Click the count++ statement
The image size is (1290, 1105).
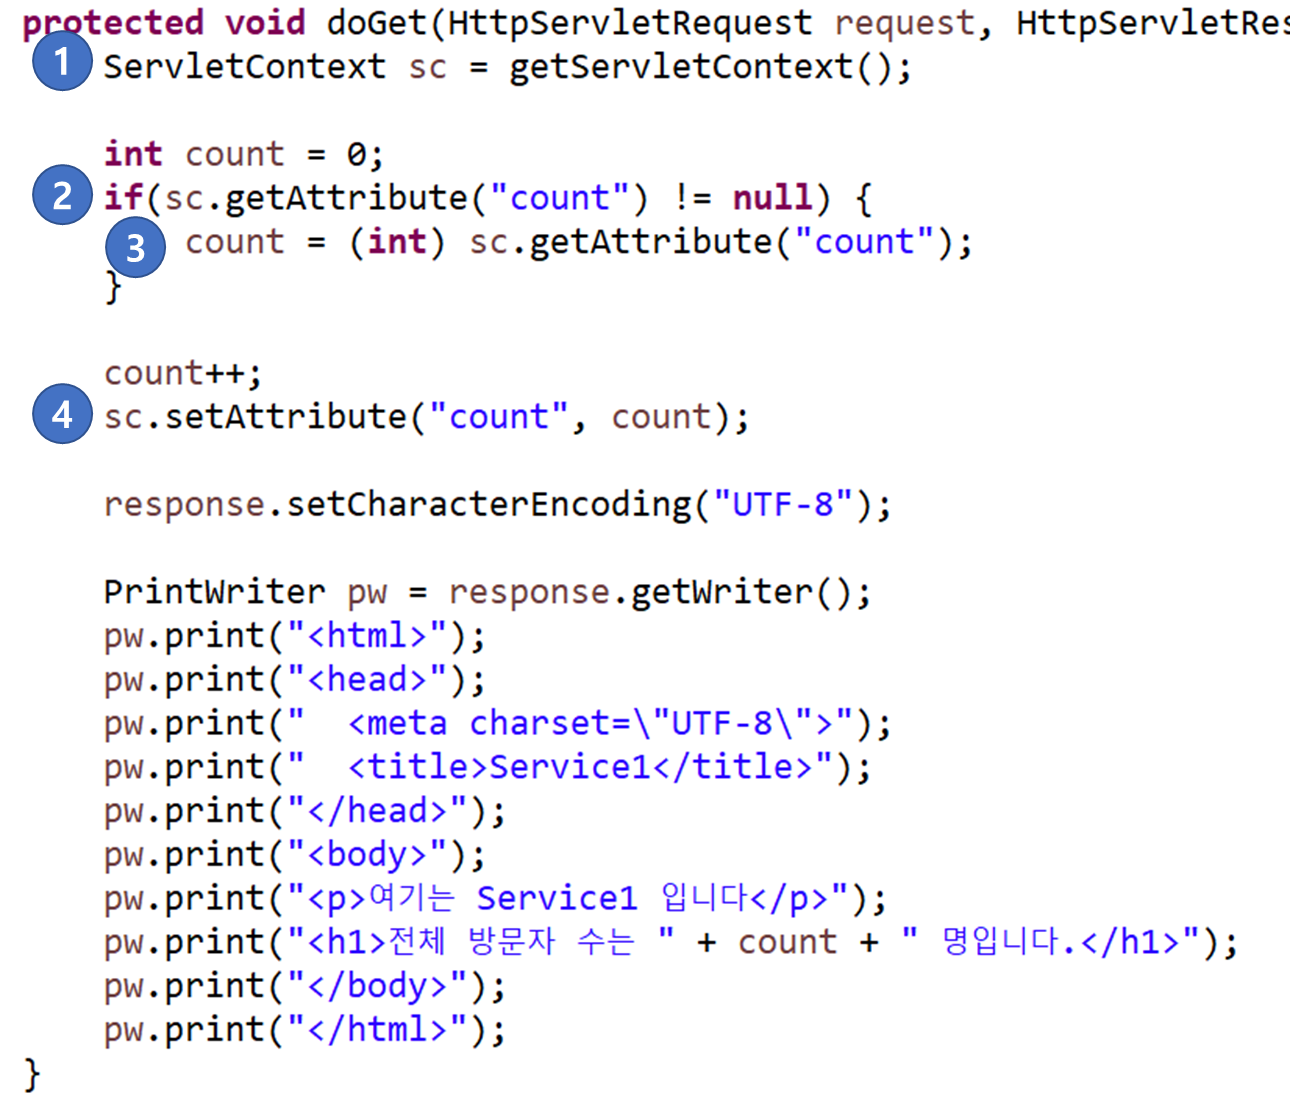[183, 374]
